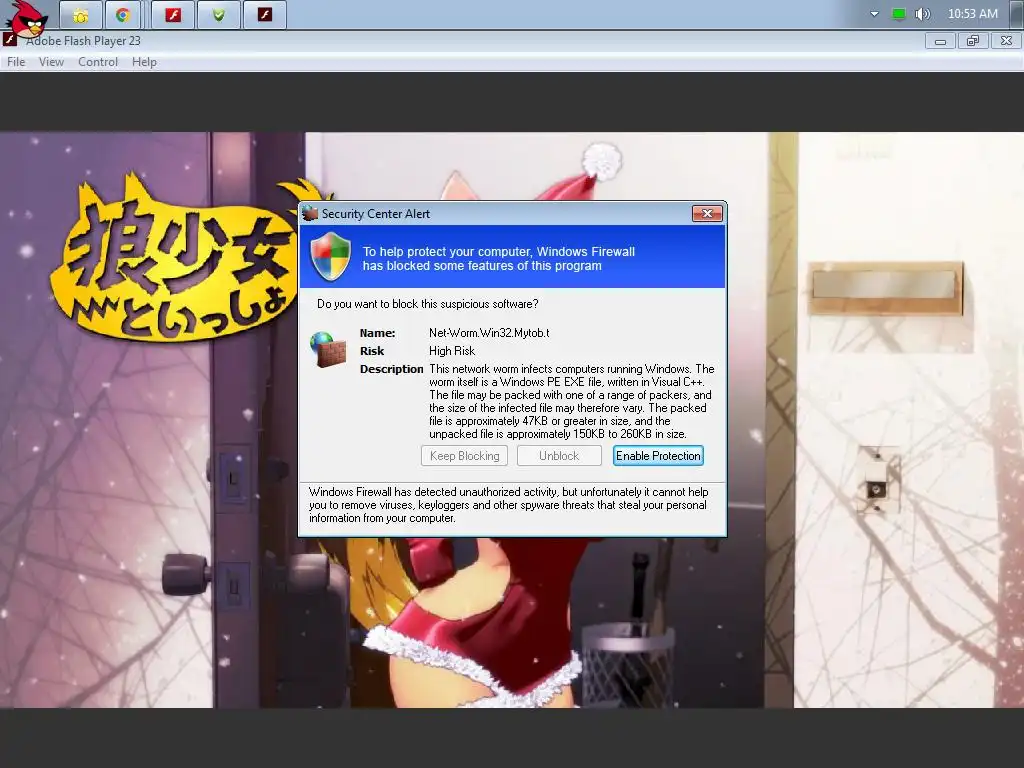Switch to the dark Flash Player taskbar icon
Image resolution: width=1024 pixels, height=768 pixels.
click(x=264, y=15)
